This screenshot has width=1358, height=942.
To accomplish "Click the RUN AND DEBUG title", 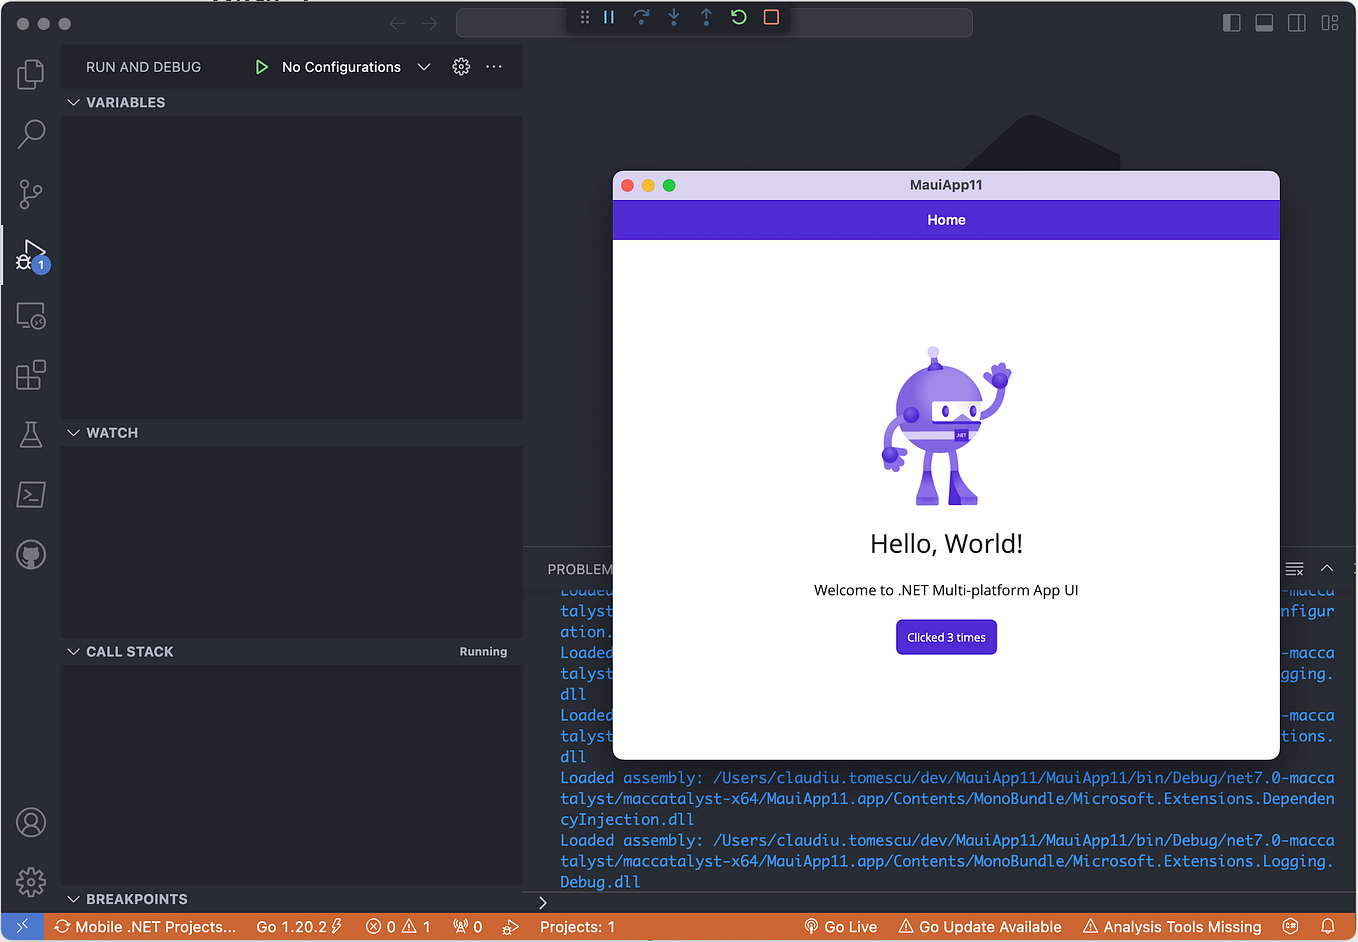I will point(143,67).
